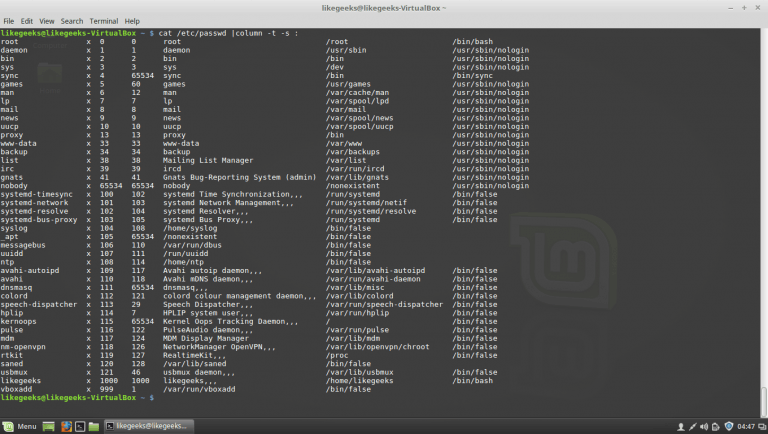
Task: Click the volume speaker tray icon
Action: pyautogui.click(x=704, y=427)
